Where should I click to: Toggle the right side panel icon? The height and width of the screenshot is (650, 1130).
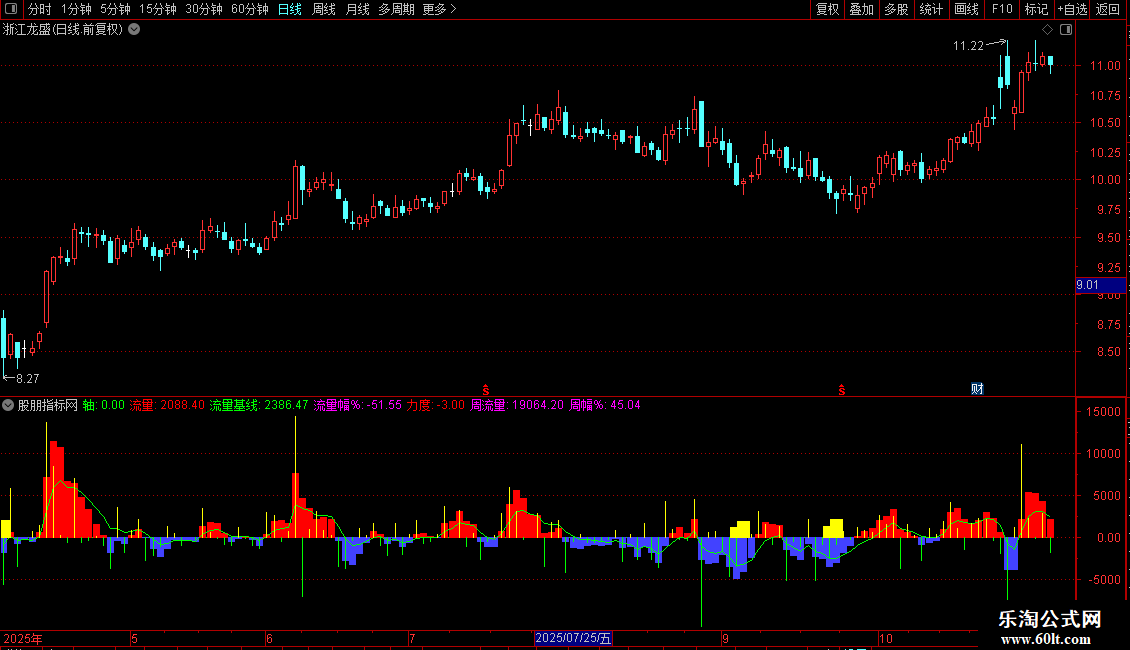pyautogui.click(x=1066, y=30)
